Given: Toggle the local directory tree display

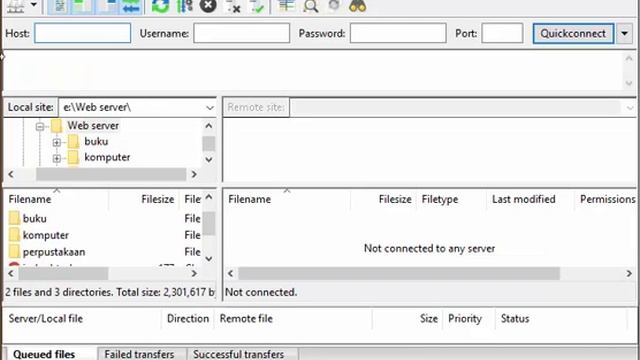Looking at the screenshot, I should pos(82,6).
